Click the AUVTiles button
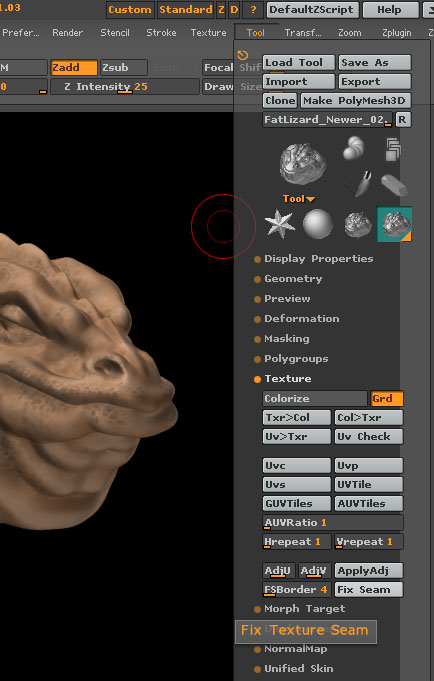 coord(369,503)
